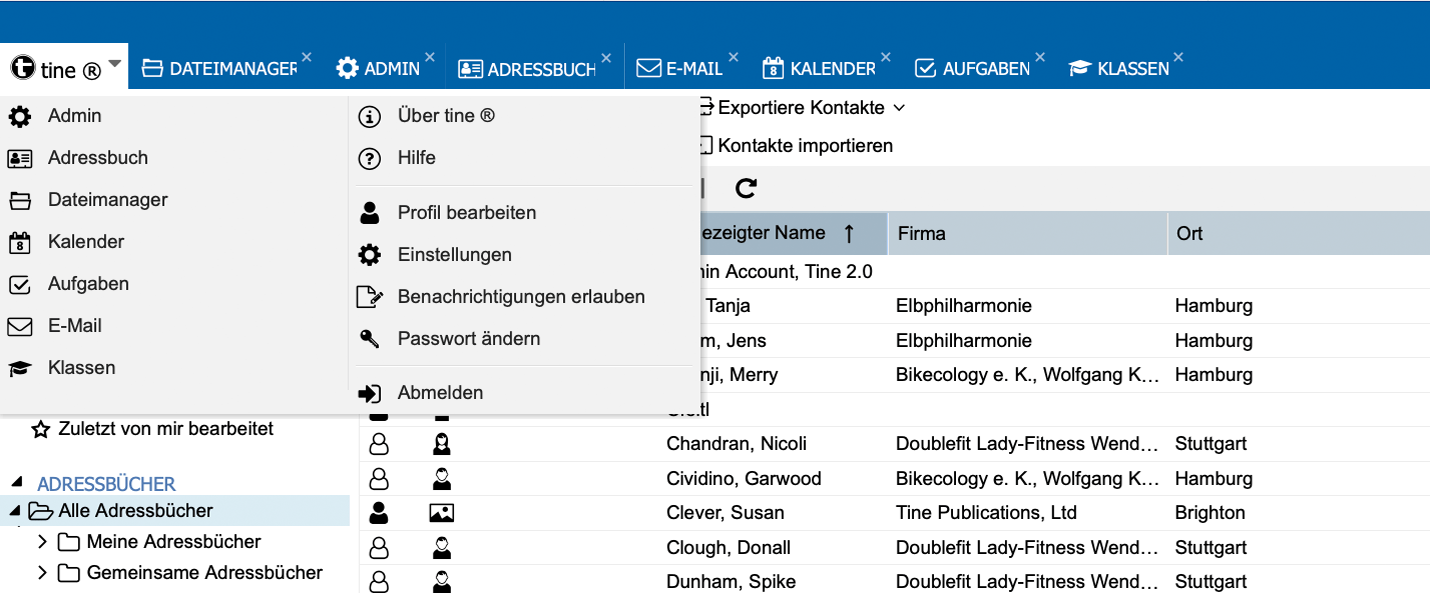The width and height of the screenshot is (1430, 593).
Task: Expand the Gemeinsame Adressbücher folder
Action: (x=42, y=573)
